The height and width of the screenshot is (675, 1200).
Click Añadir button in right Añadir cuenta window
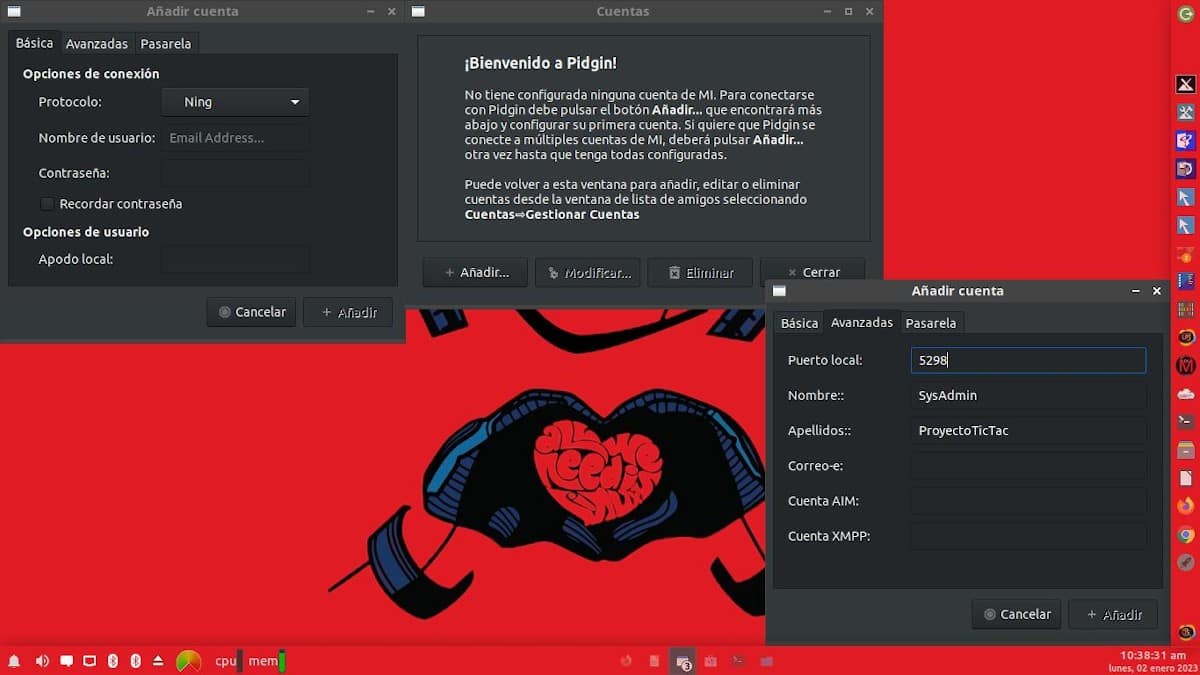tap(1113, 614)
